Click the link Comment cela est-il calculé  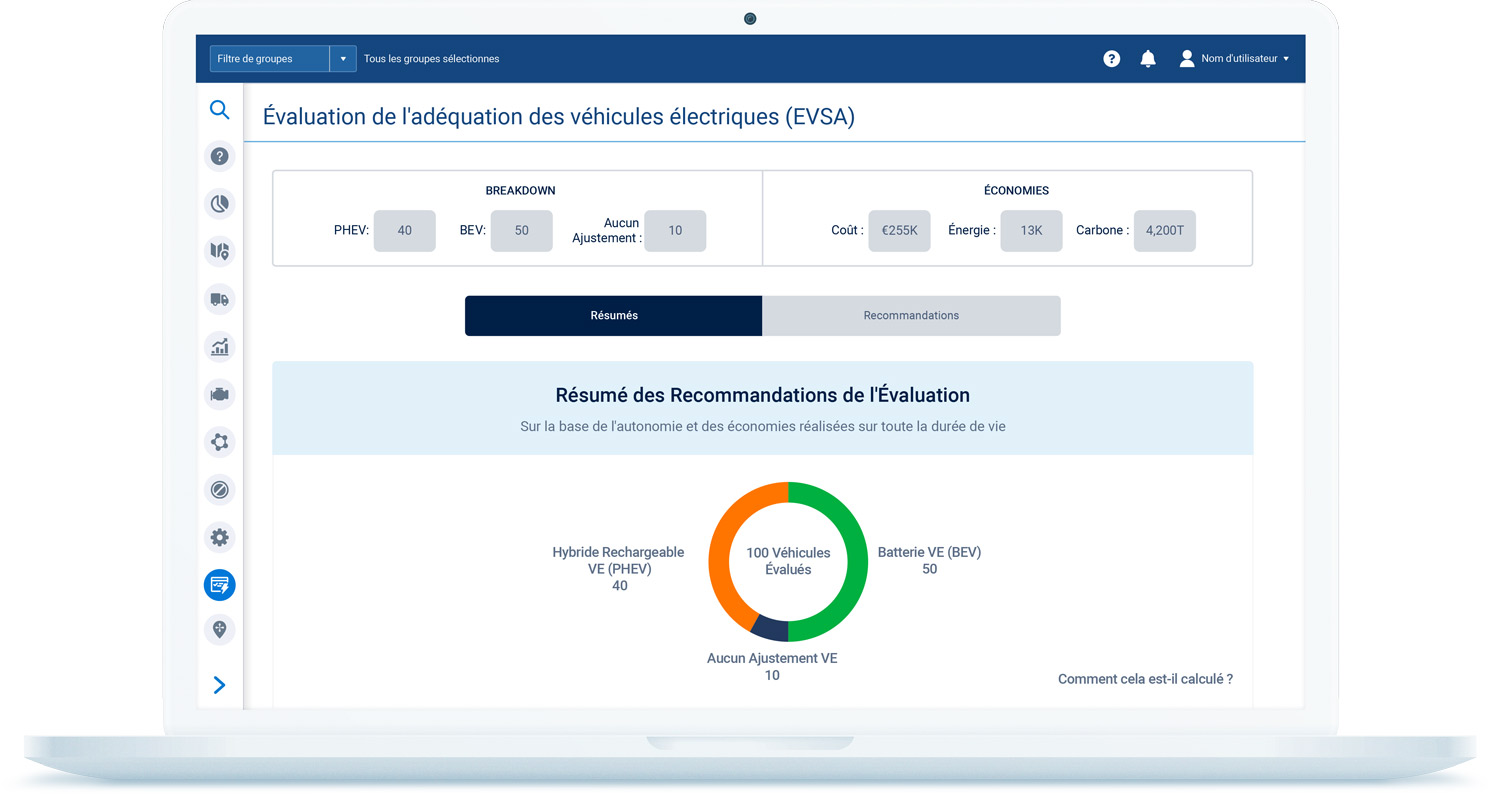[x=1145, y=678]
